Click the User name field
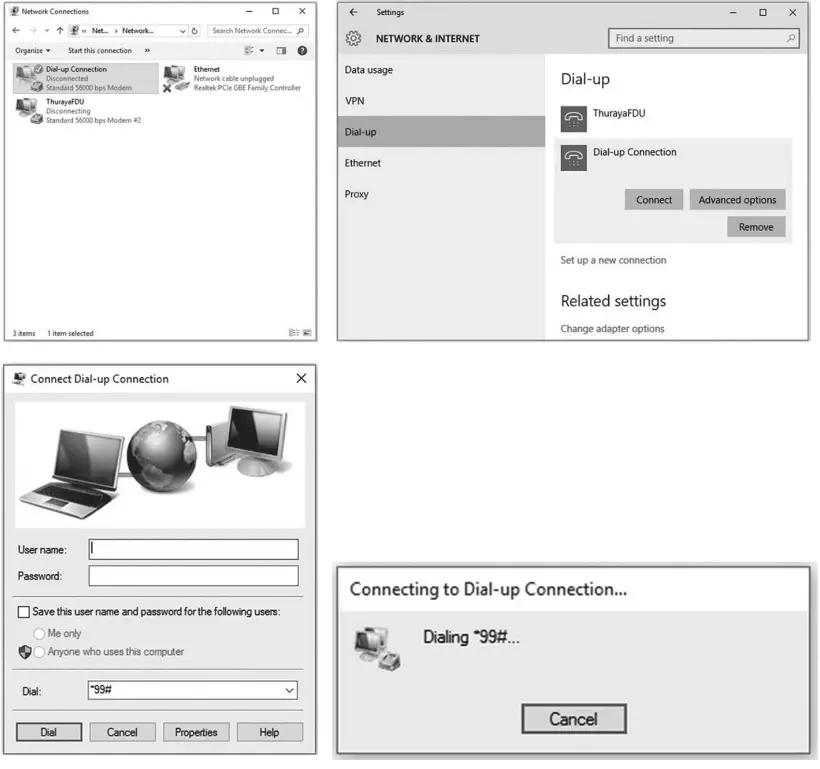820x769 pixels. pyautogui.click(x=193, y=549)
